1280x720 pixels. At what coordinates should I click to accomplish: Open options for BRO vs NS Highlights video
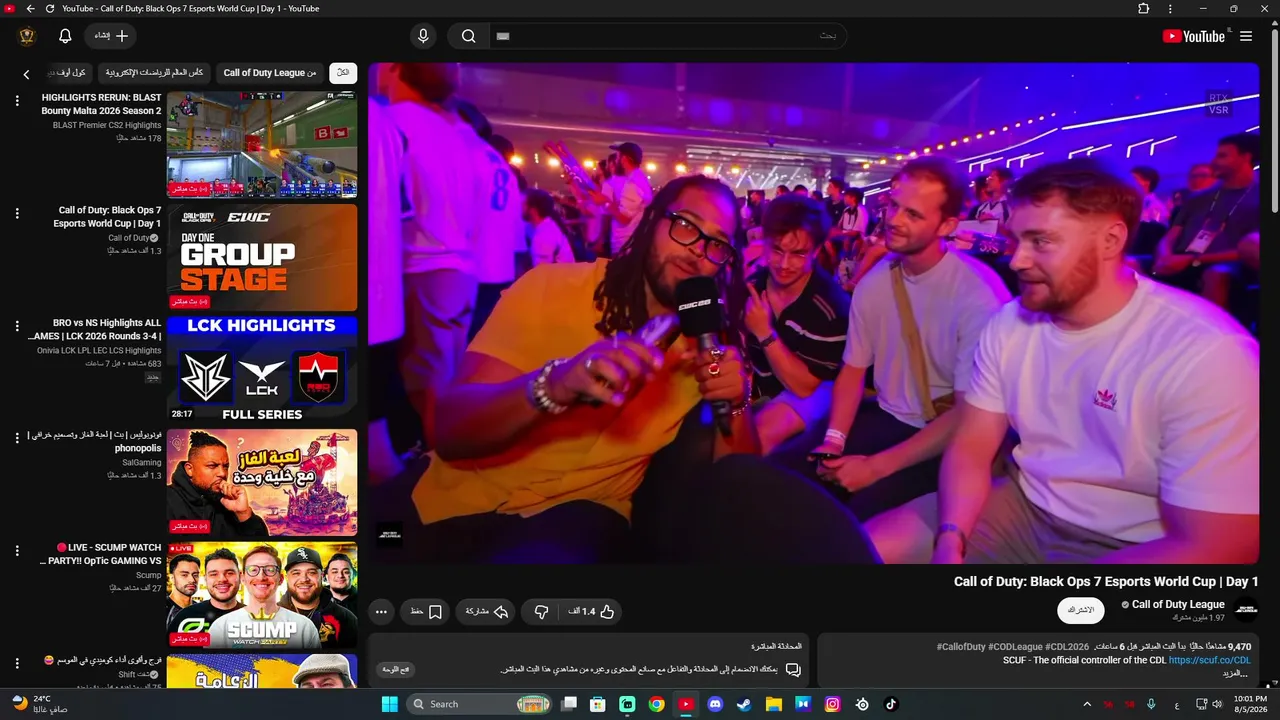[17, 326]
